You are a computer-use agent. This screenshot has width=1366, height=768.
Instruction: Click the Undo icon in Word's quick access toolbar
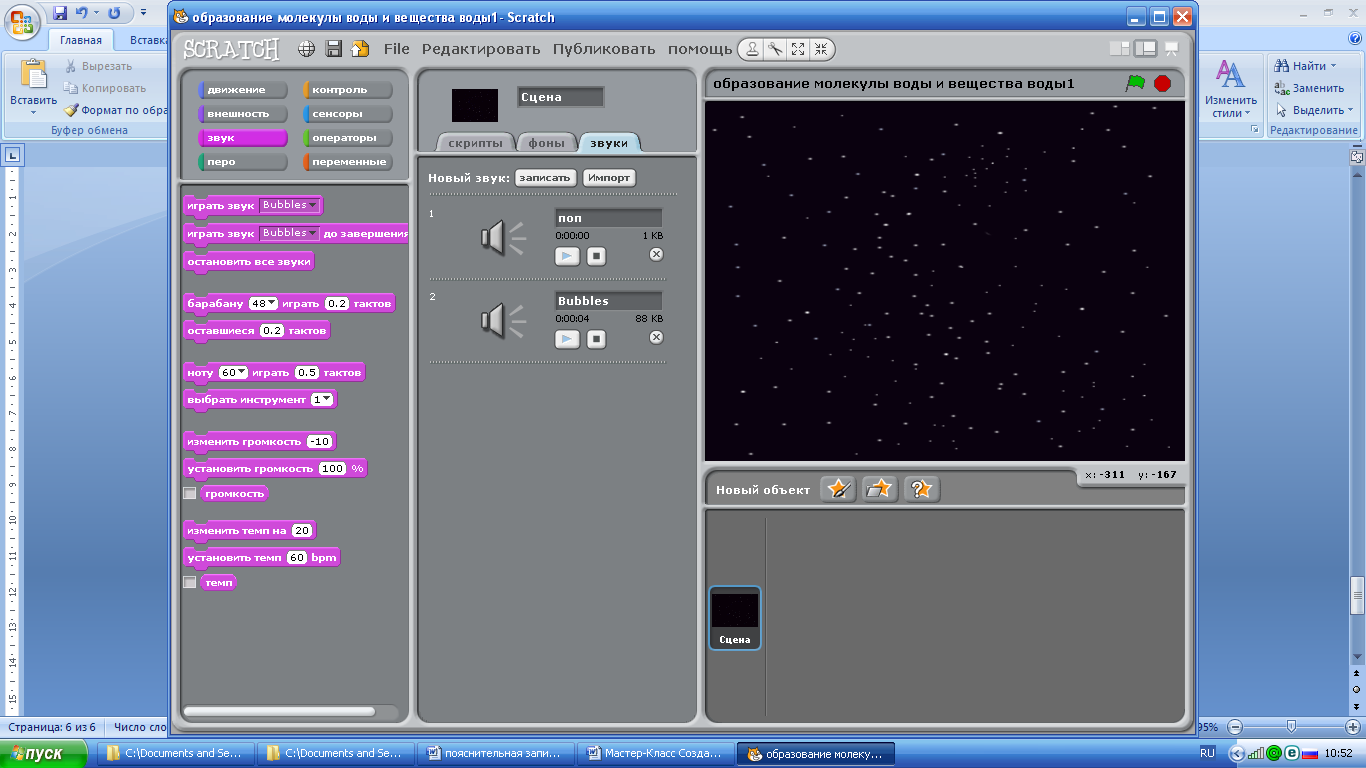pos(84,13)
